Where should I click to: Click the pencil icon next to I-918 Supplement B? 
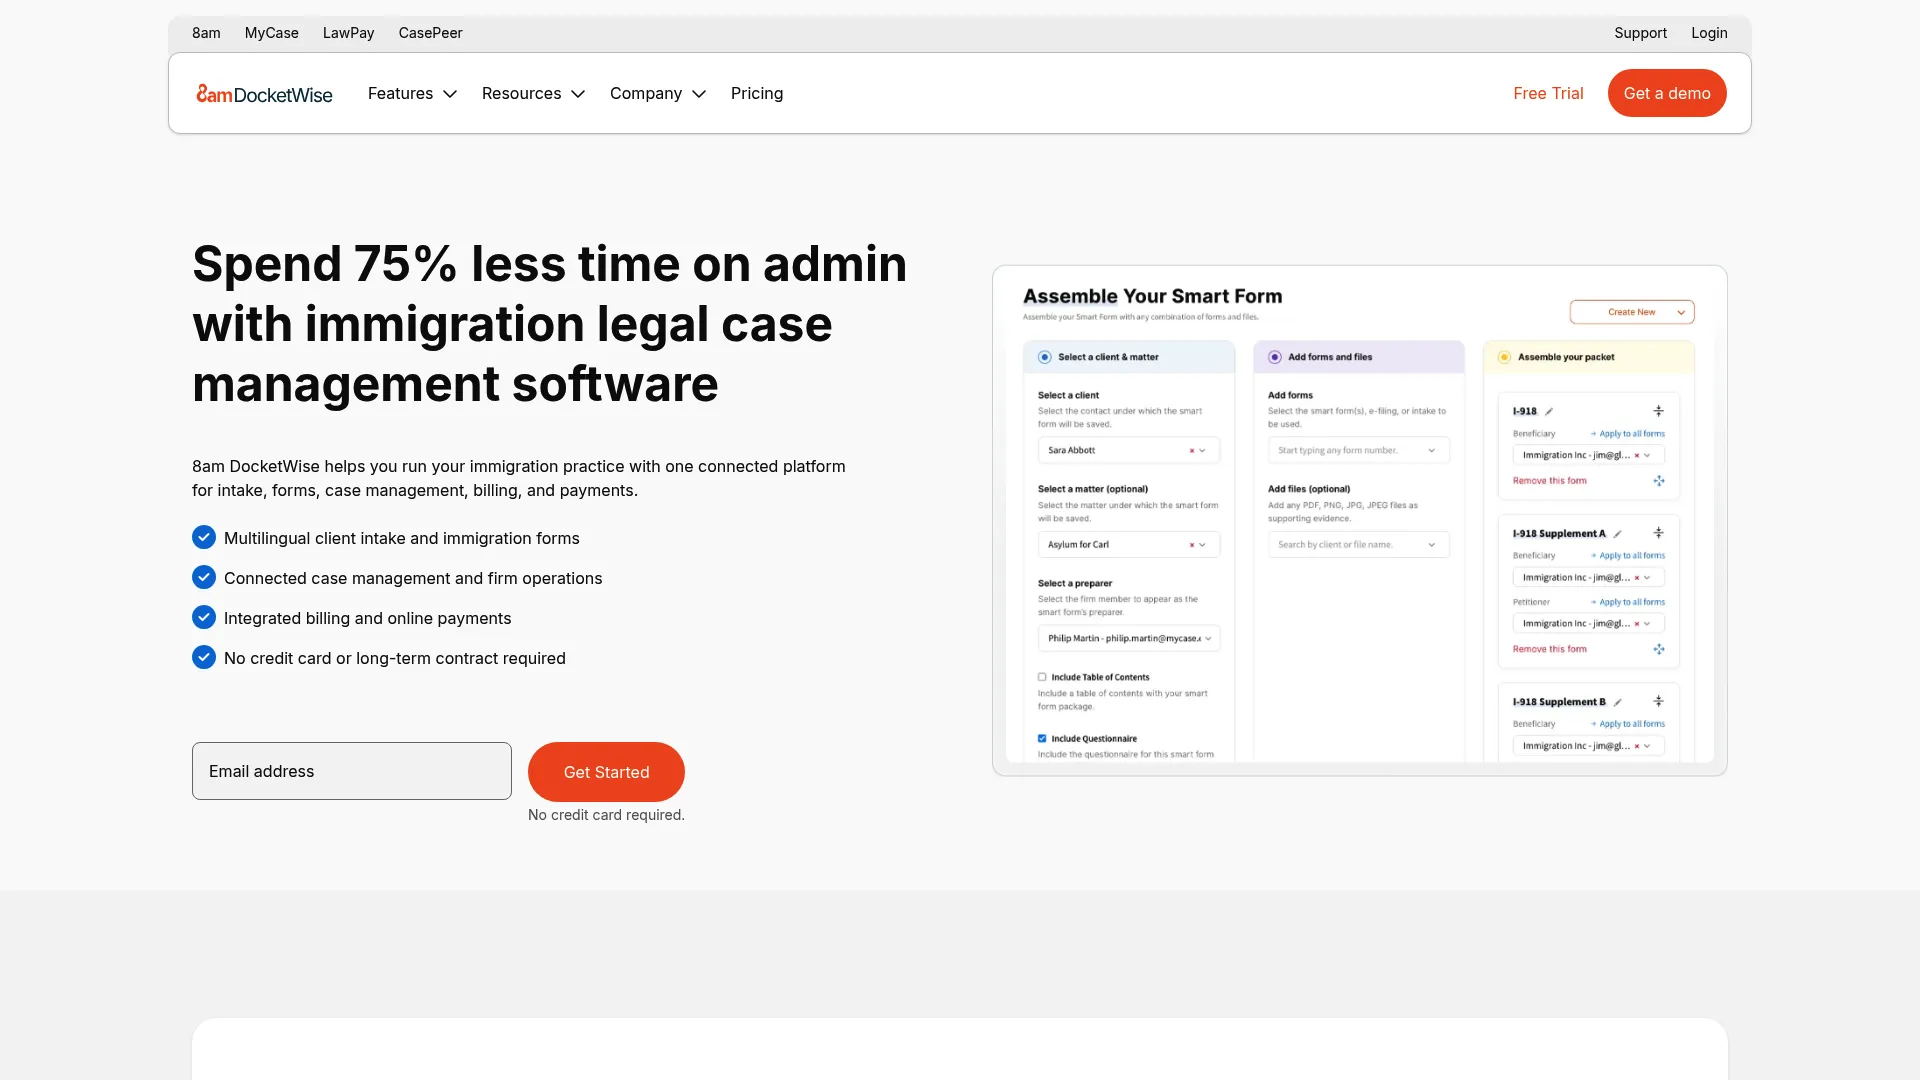1617,702
